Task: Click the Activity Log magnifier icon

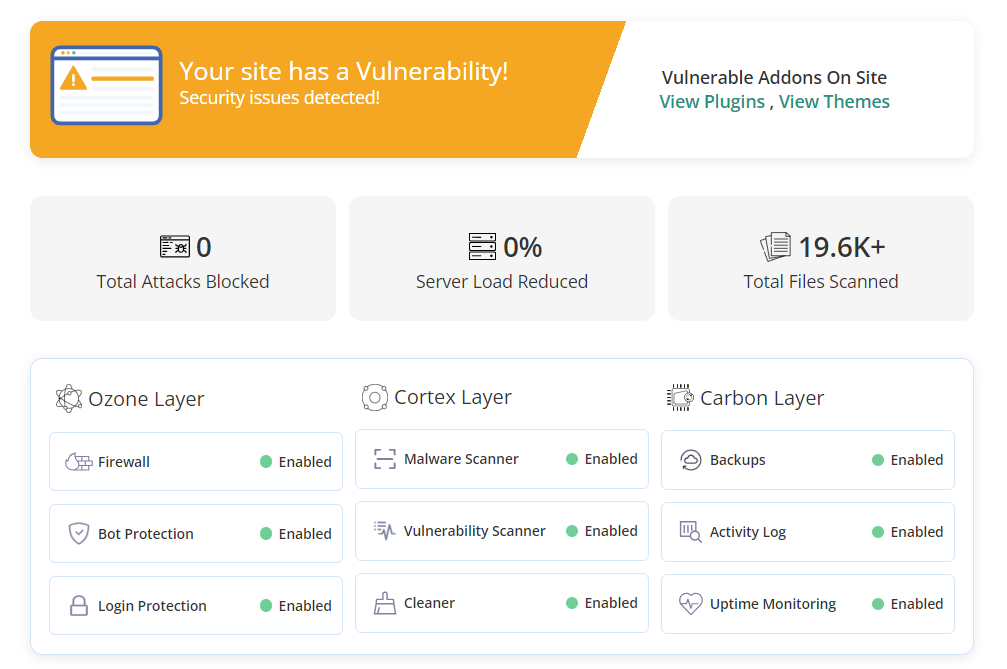Action: [x=691, y=532]
